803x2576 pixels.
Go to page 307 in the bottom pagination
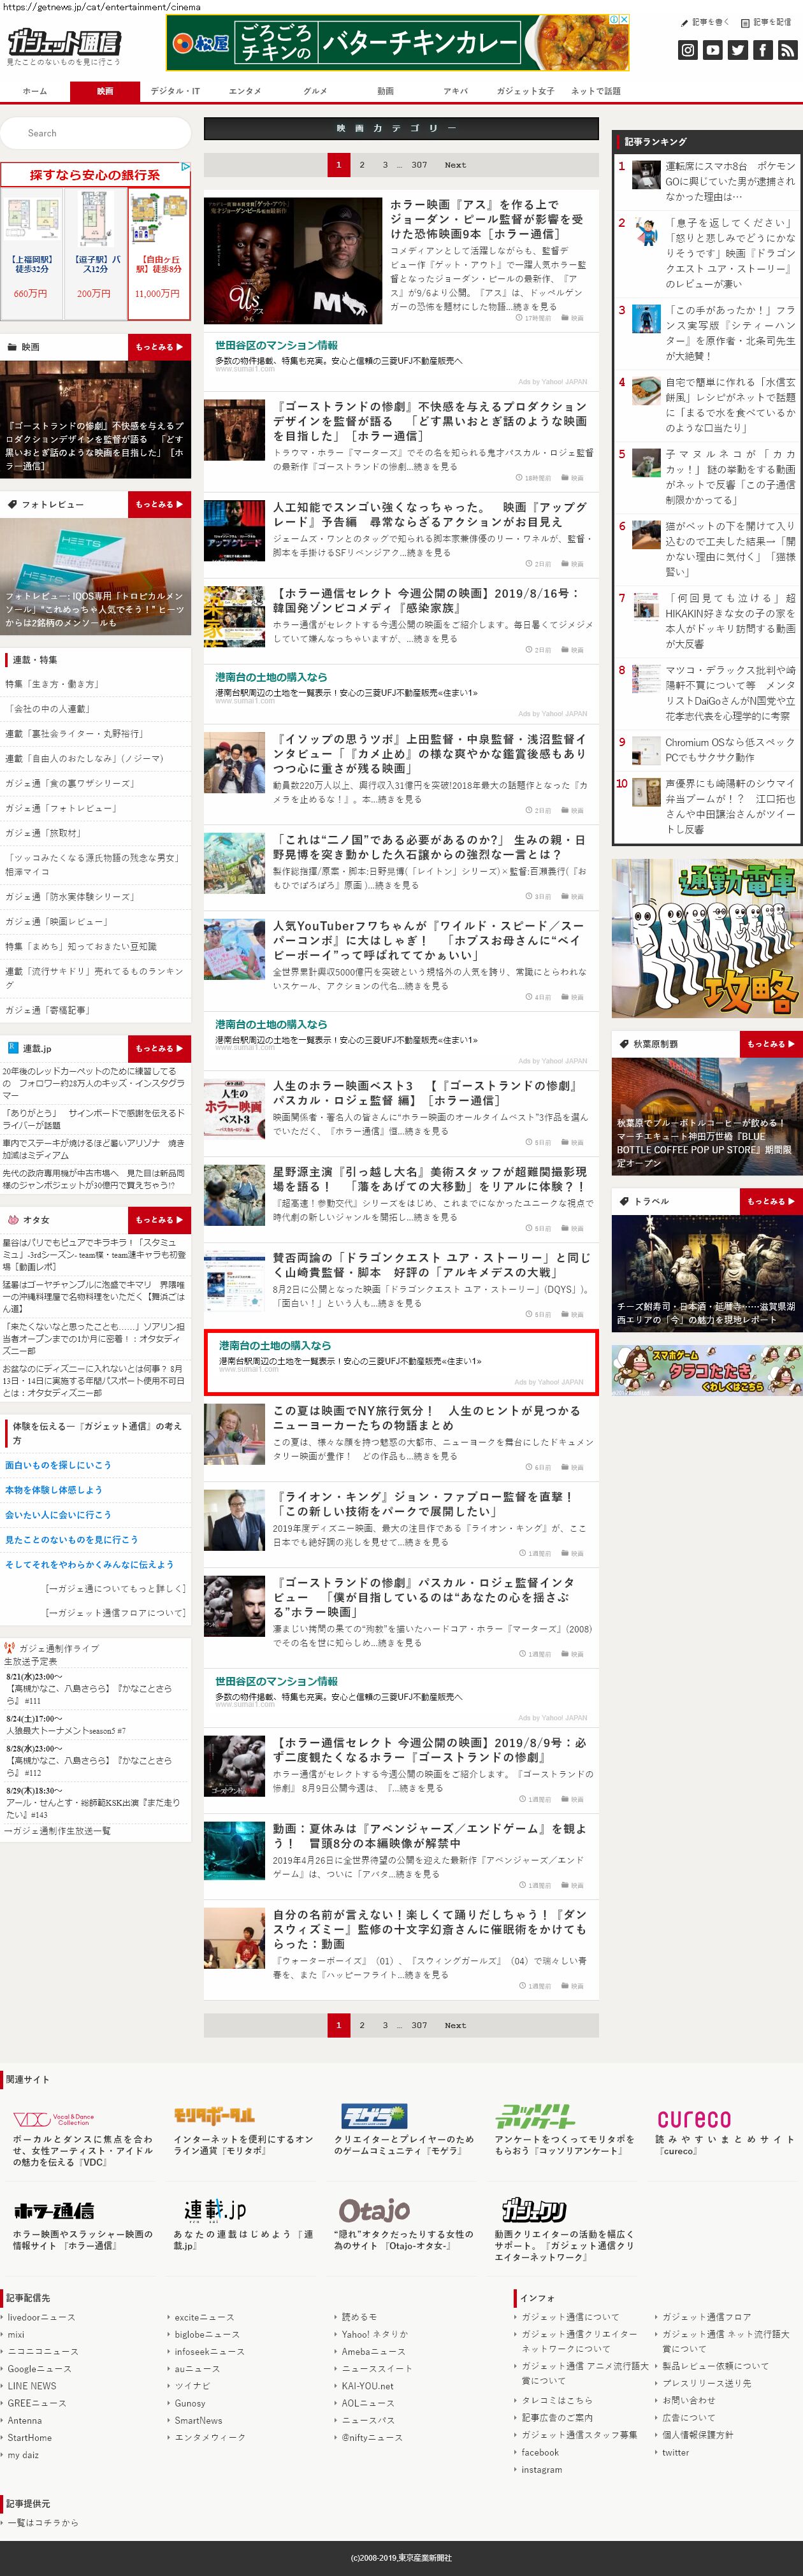[x=419, y=2025]
